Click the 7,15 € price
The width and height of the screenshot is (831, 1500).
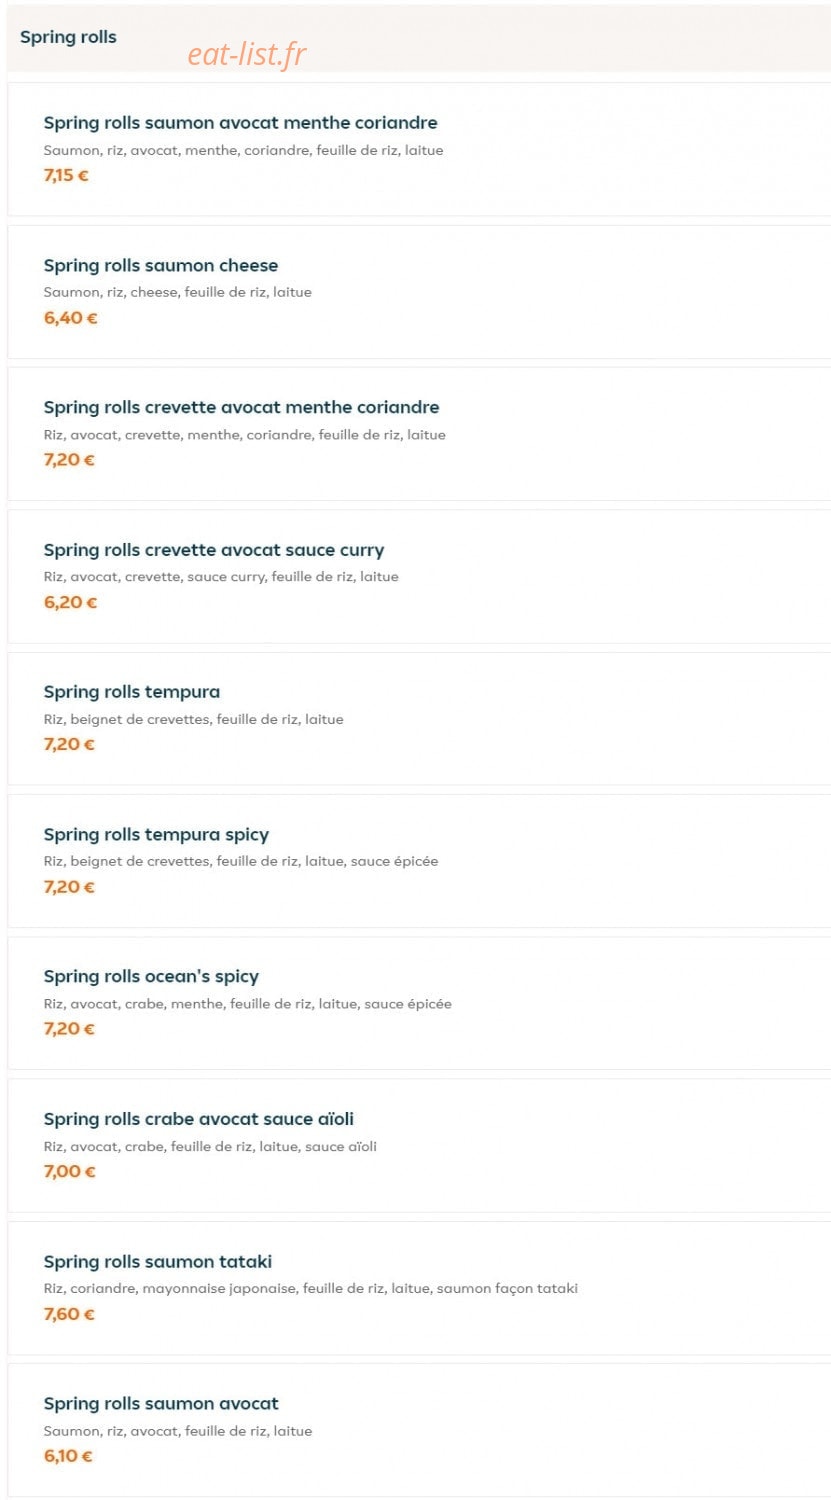(x=66, y=175)
